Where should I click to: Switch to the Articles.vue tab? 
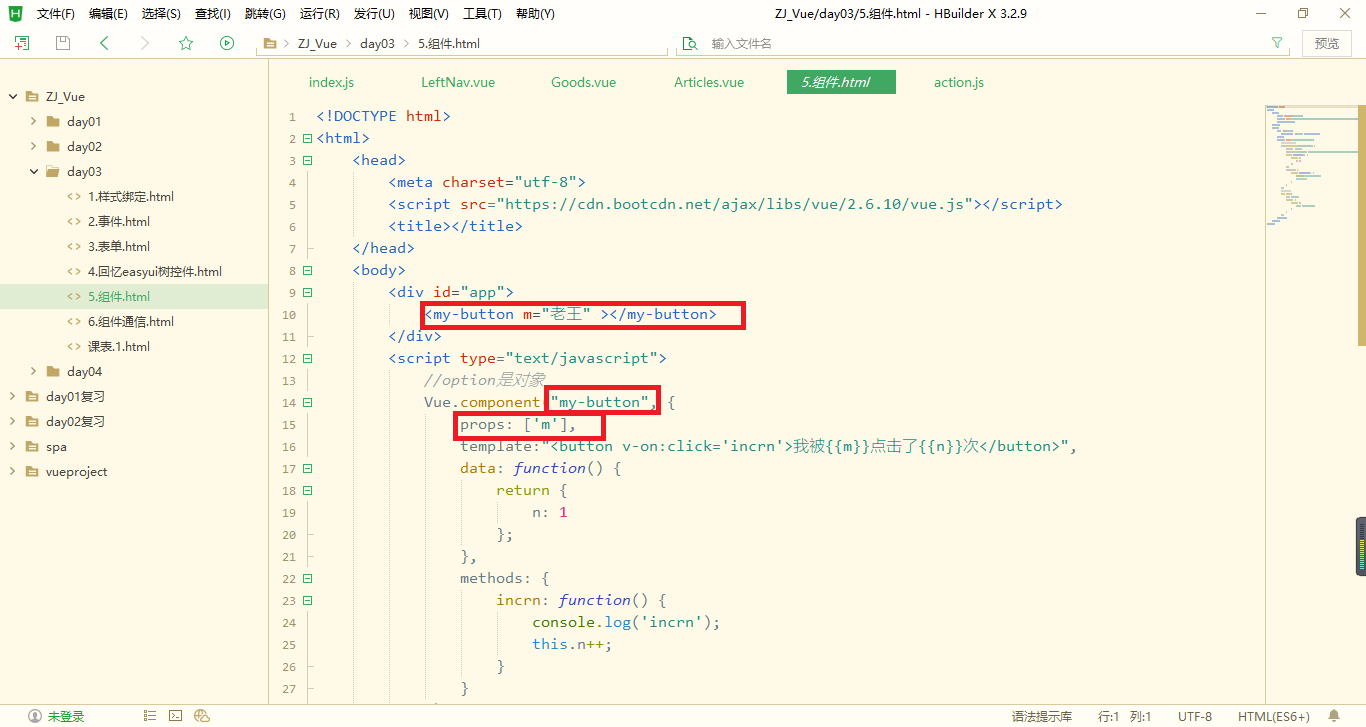point(709,82)
